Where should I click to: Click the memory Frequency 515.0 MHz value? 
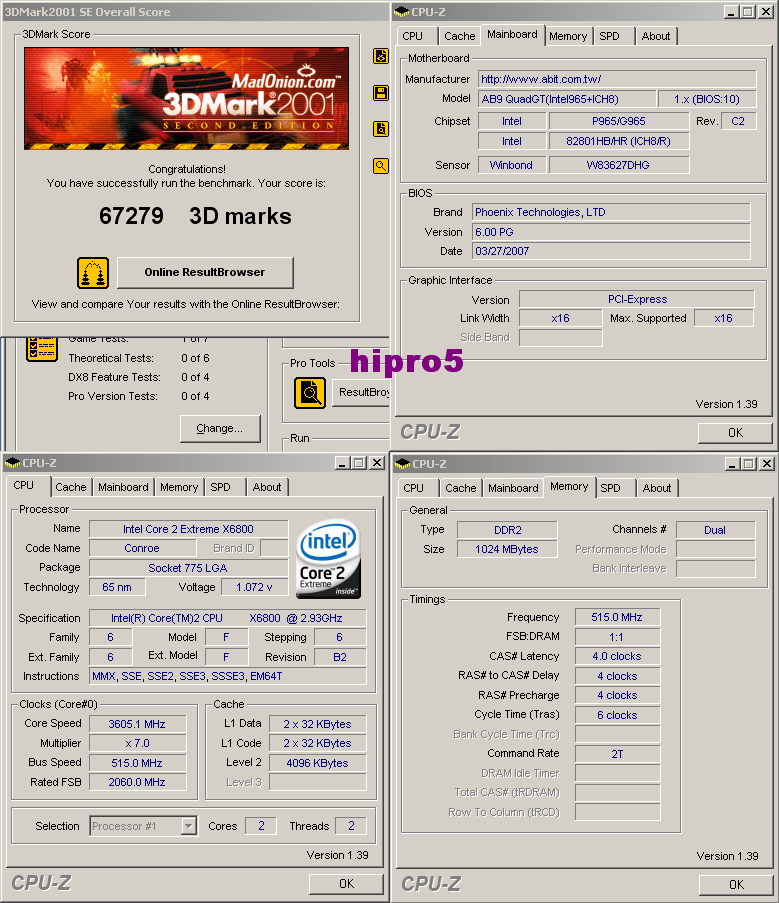tap(617, 617)
